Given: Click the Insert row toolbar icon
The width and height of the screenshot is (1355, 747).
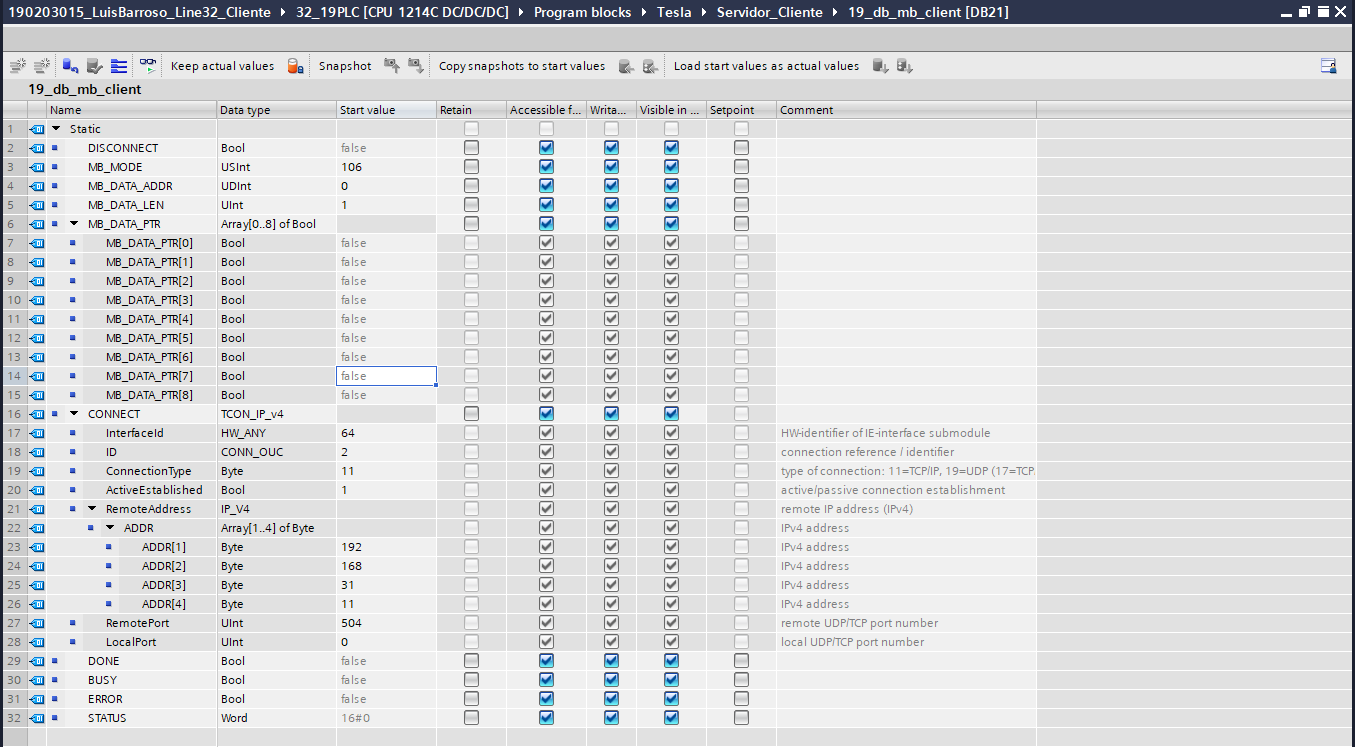Looking at the screenshot, I should click(17, 66).
